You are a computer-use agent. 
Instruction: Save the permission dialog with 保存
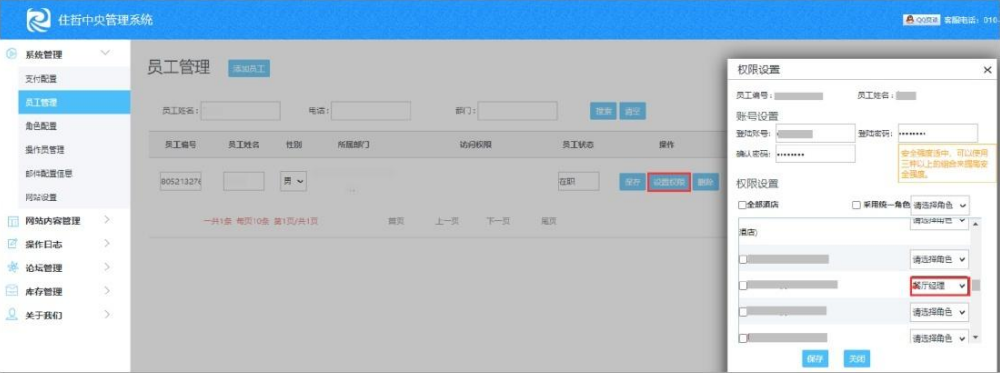coord(814,358)
